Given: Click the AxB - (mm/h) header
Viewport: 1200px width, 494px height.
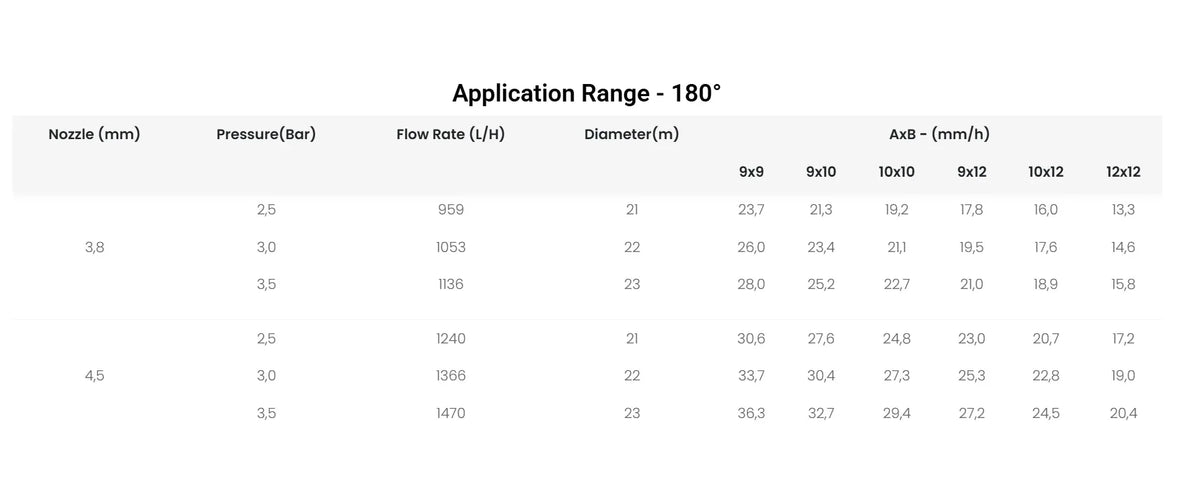Looking at the screenshot, I should tap(939, 134).
